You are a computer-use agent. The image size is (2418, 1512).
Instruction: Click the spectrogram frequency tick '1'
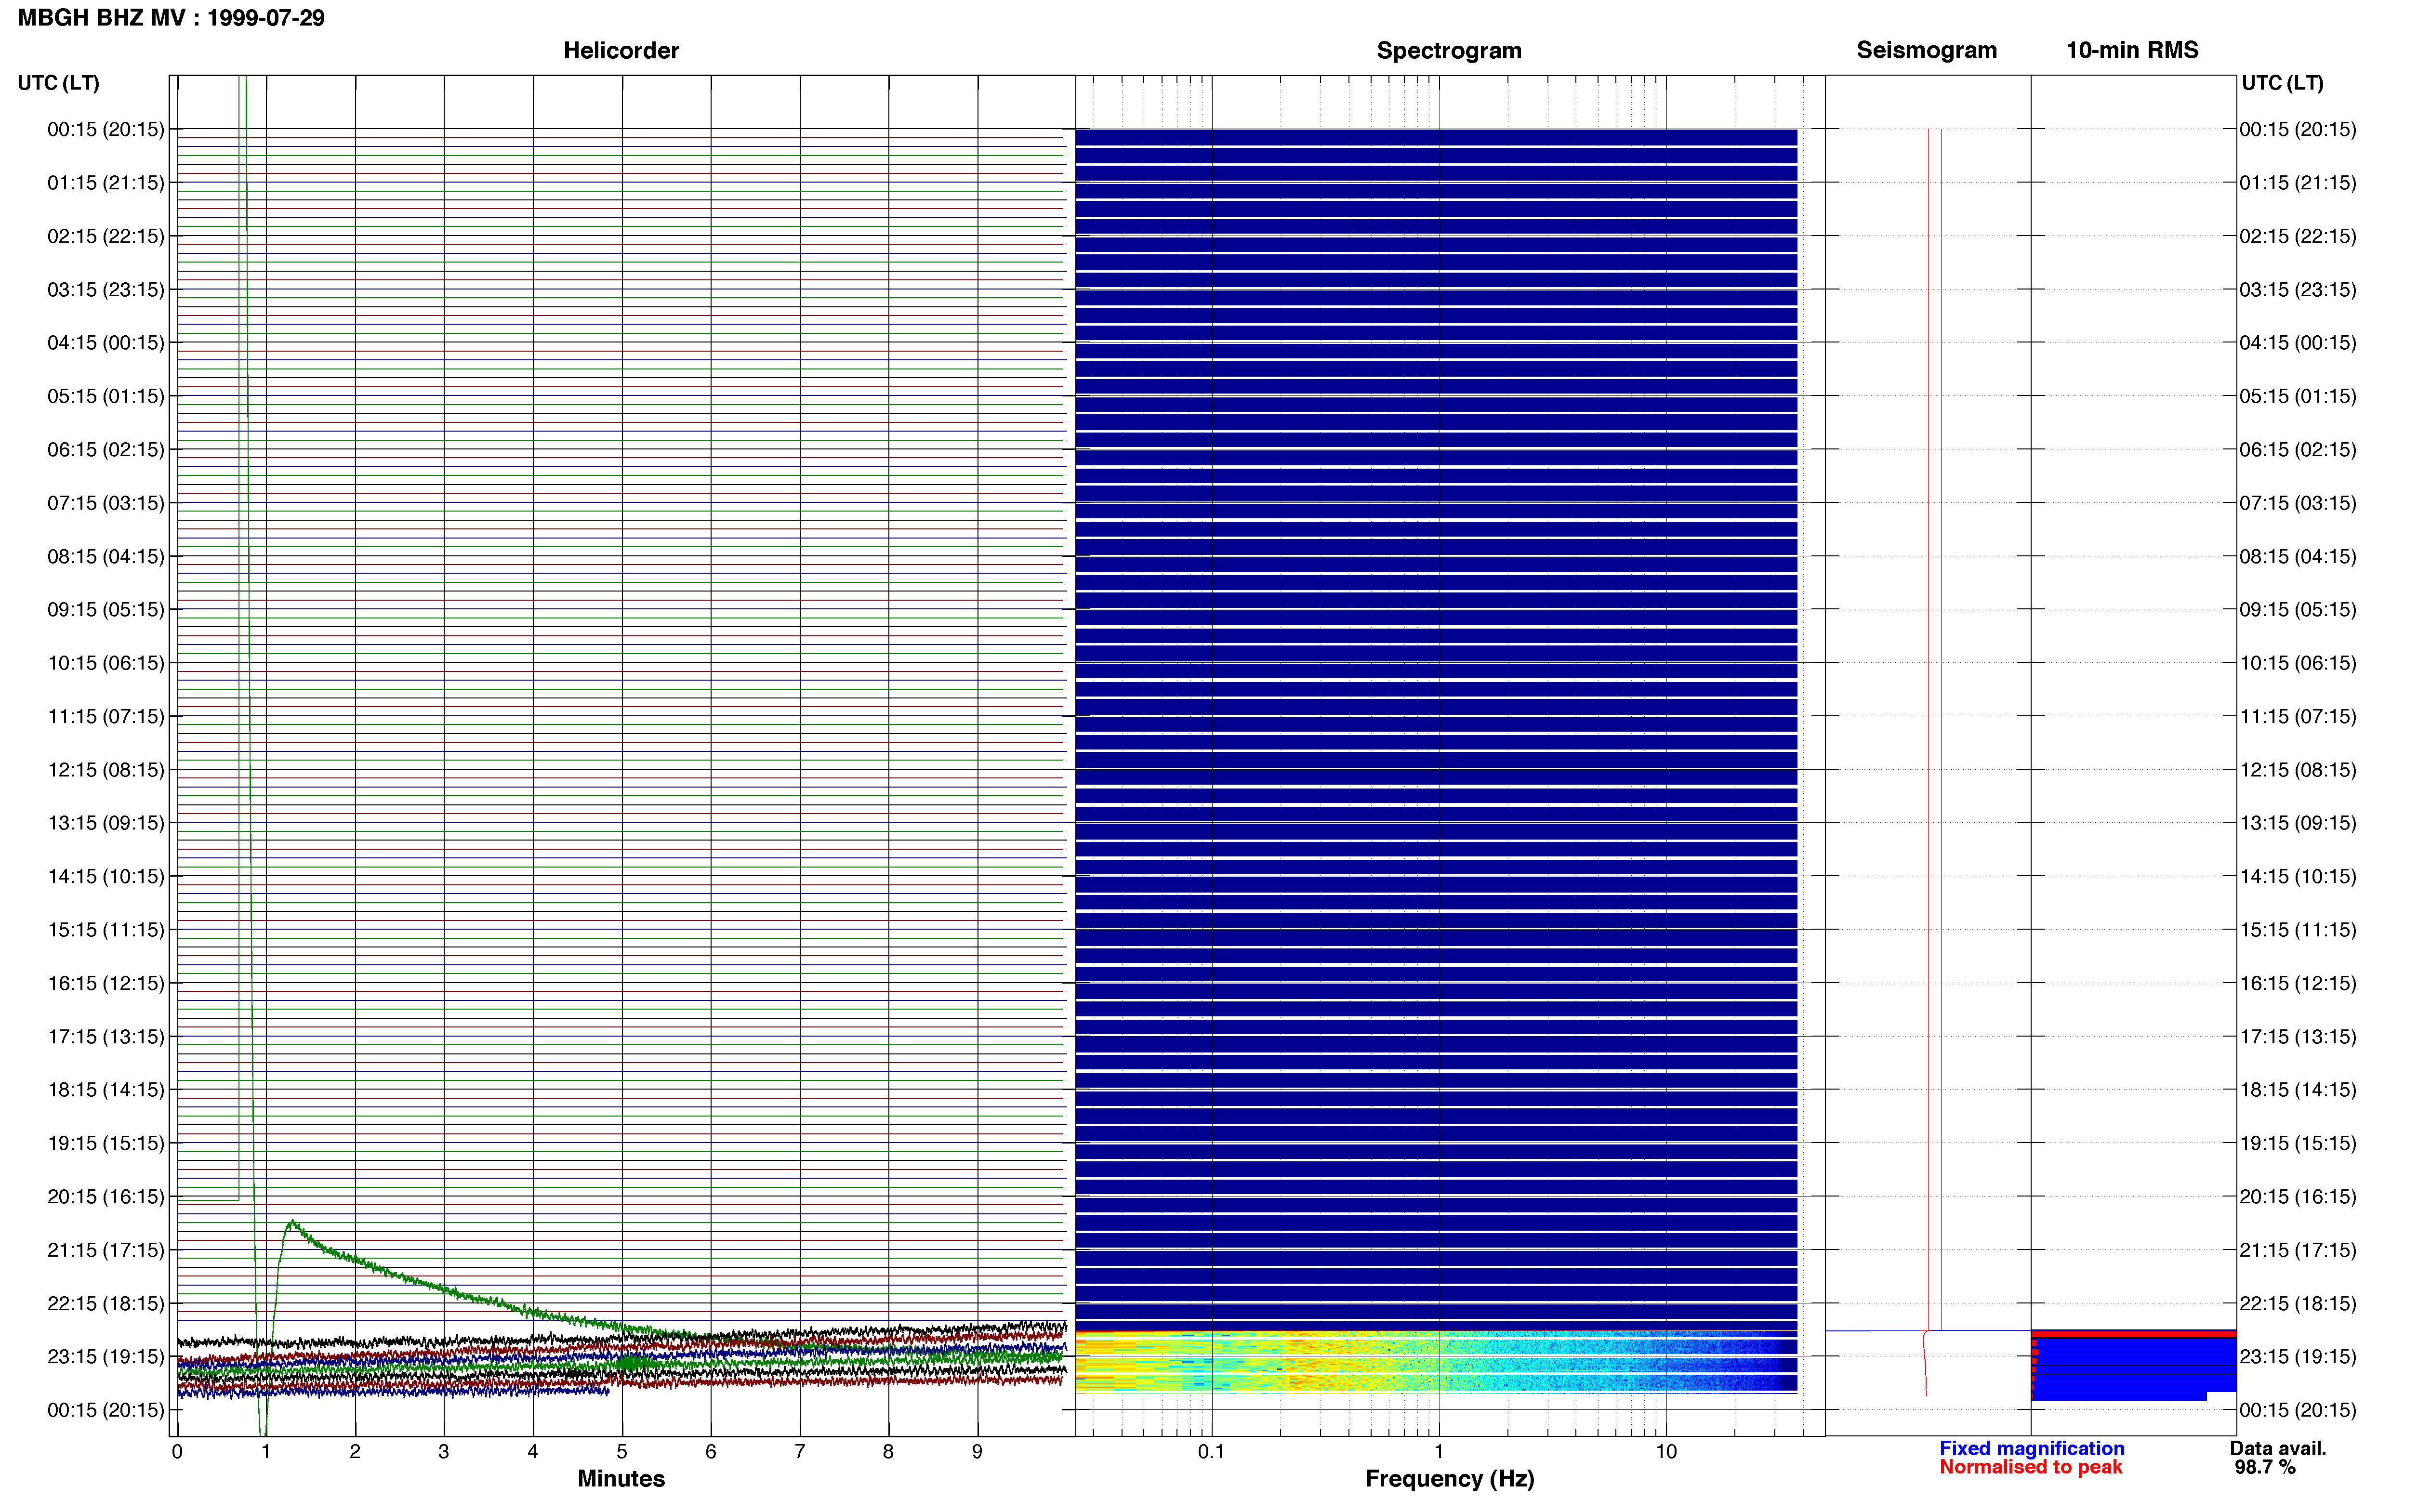point(1439,1451)
